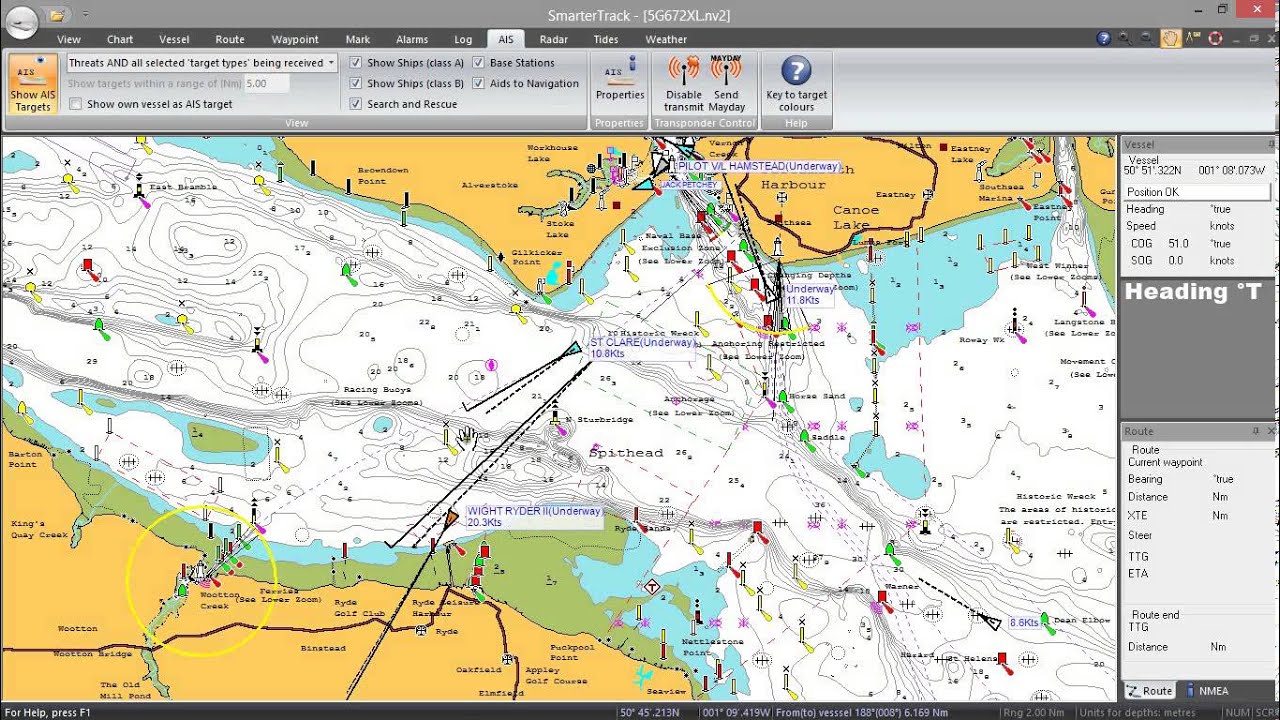Click the Send Mayday icon
The height and width of the screenshot is (720, 1280).
point(727,83)
